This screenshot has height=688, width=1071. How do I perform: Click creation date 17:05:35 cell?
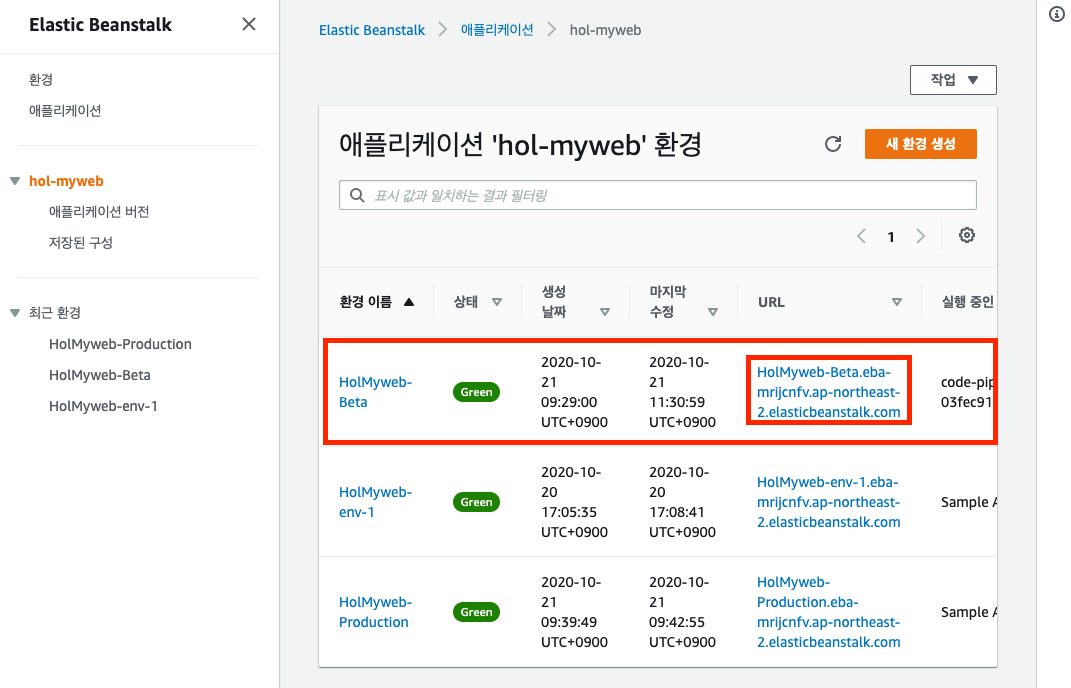click(x=574, y=502)
